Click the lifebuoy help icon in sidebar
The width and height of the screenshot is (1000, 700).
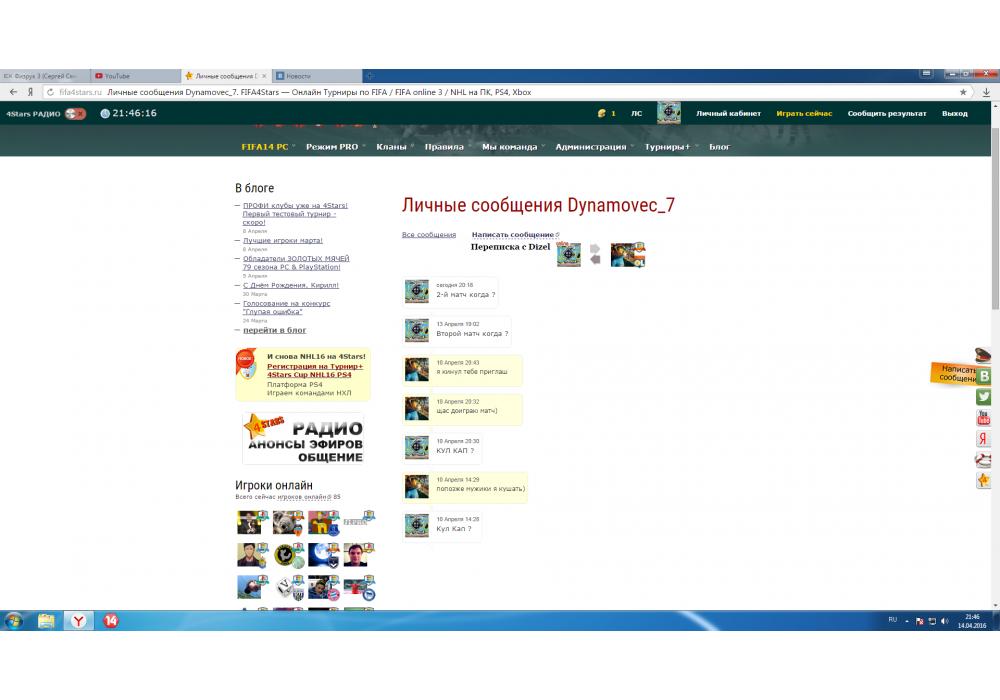[983, 460]
